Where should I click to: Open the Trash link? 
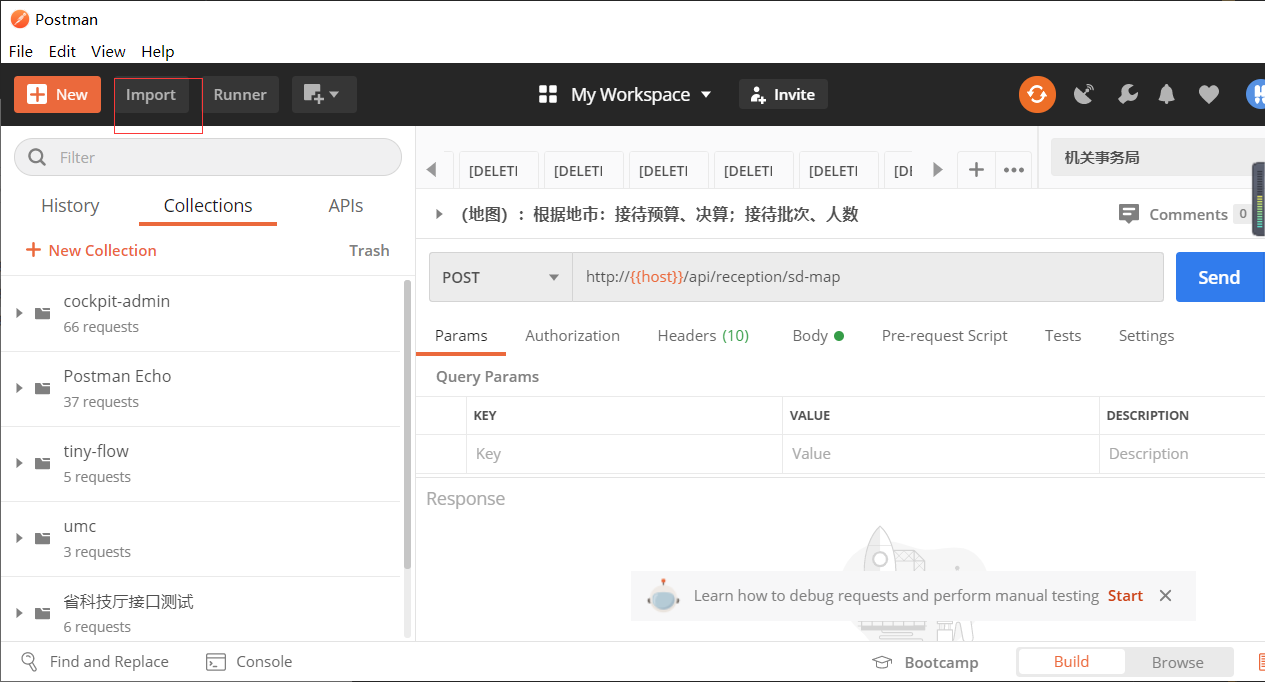369,251
